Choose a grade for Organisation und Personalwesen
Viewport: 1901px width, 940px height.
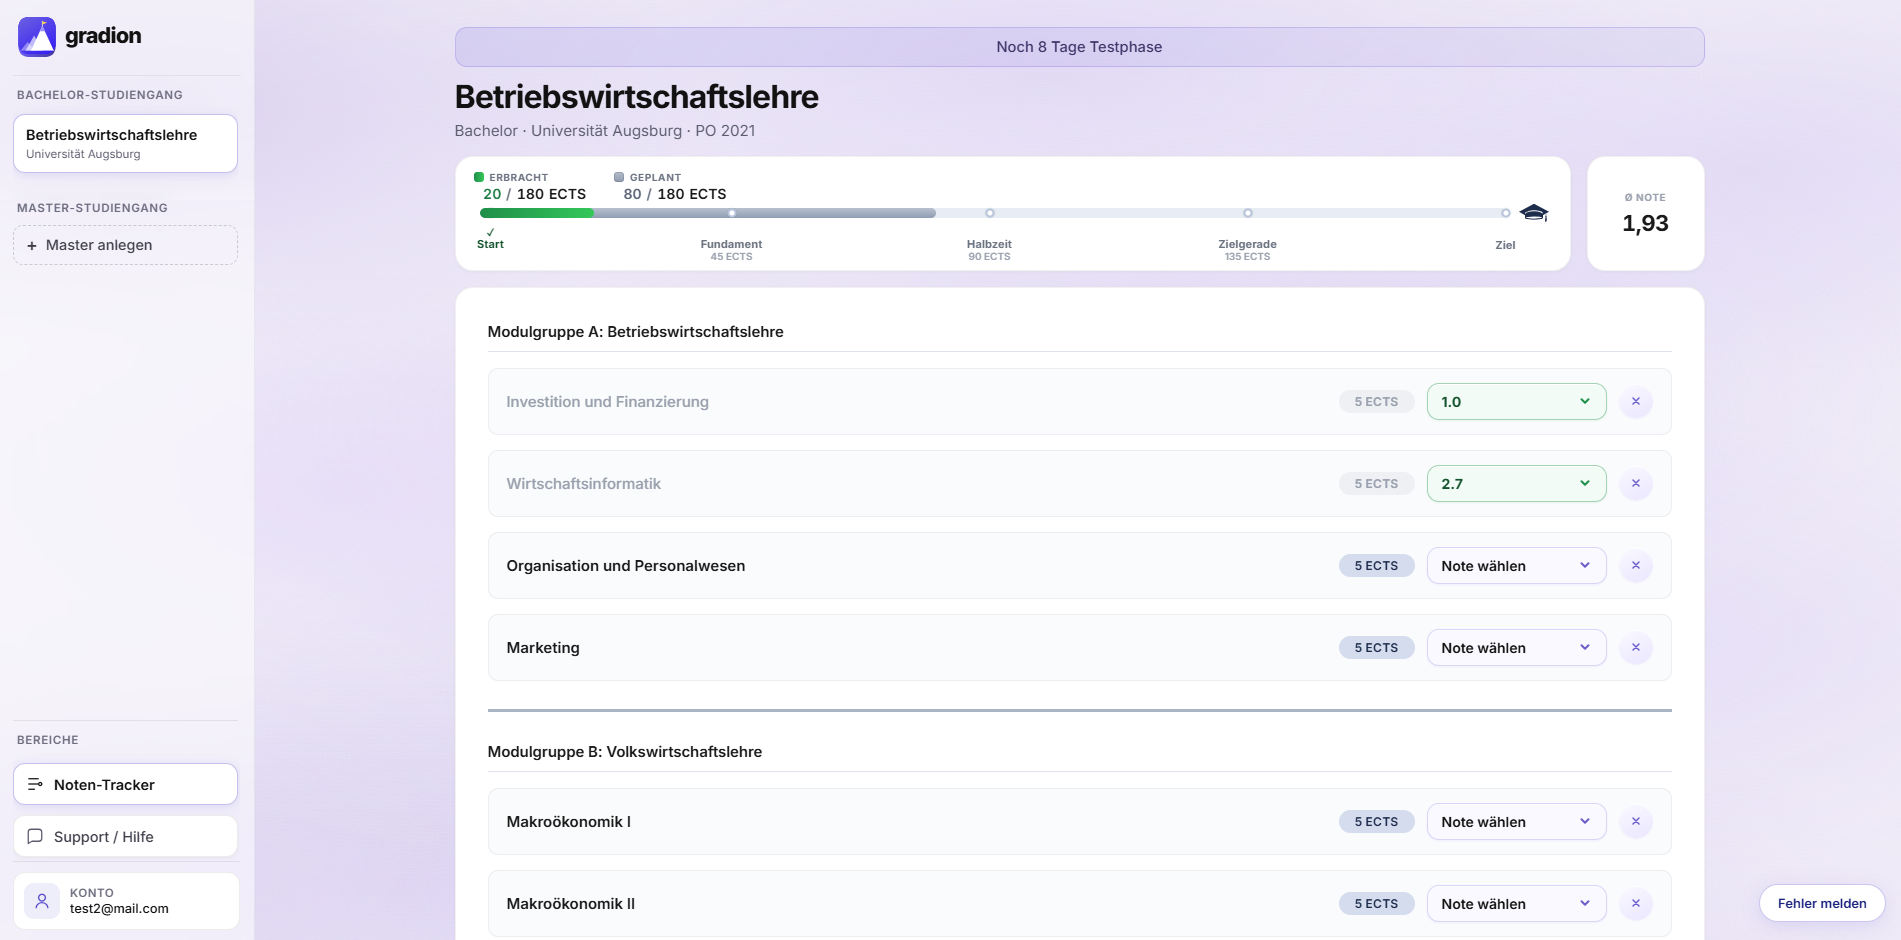1516,566
